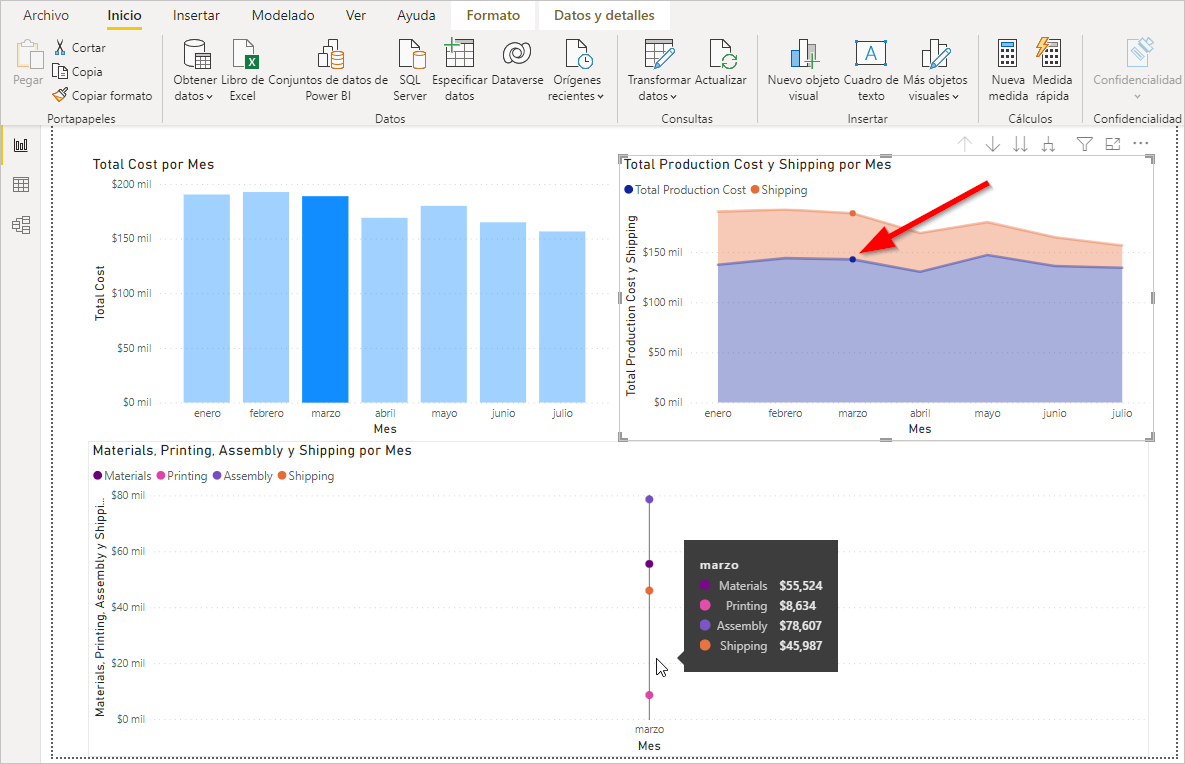
Task: Insert a Cuadro de texto
Action: pos(871,70)
